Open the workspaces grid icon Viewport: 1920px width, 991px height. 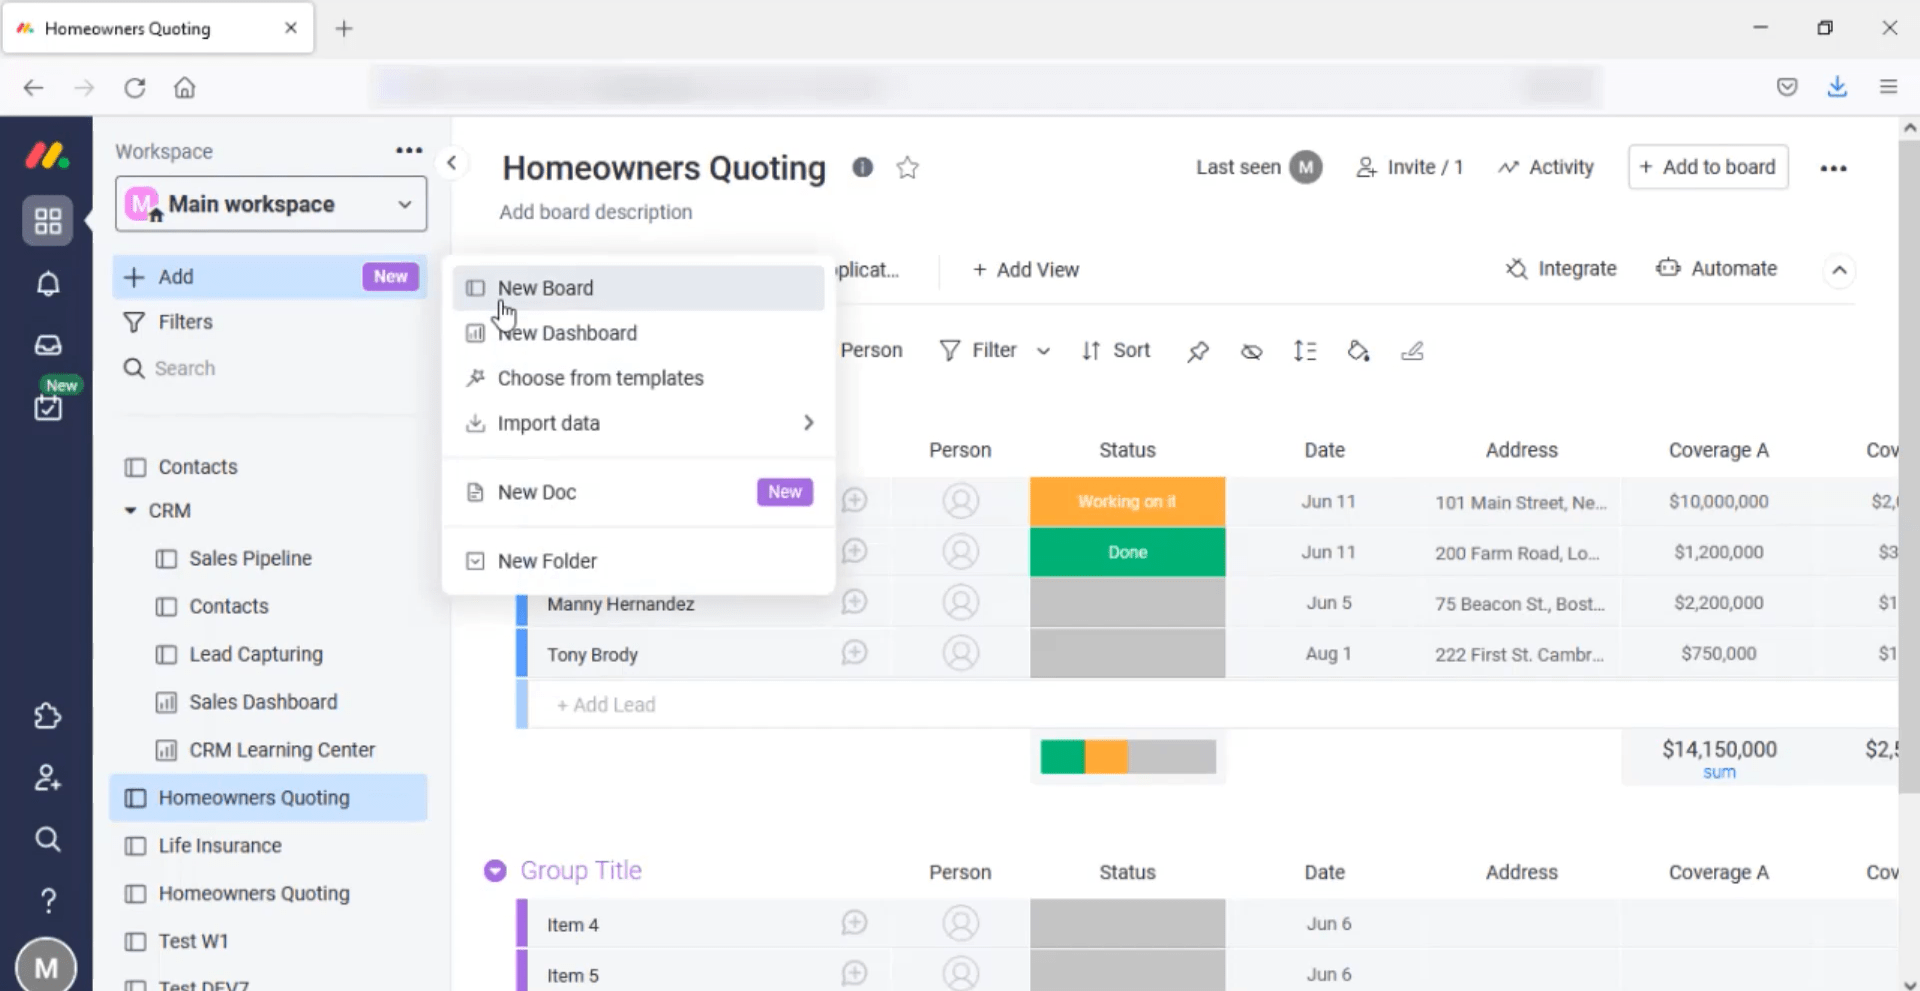coord(47,221)
